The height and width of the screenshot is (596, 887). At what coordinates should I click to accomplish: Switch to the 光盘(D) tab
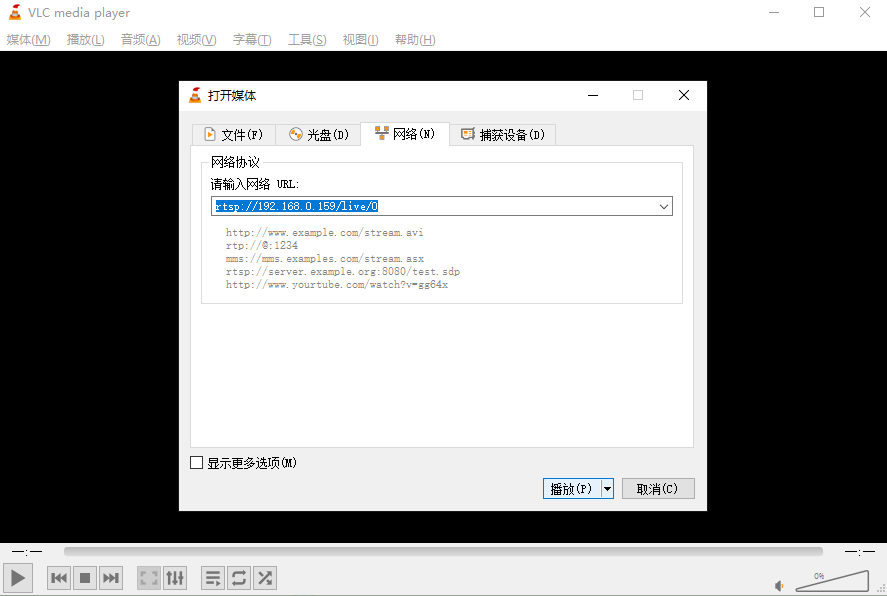click(318, 135)
